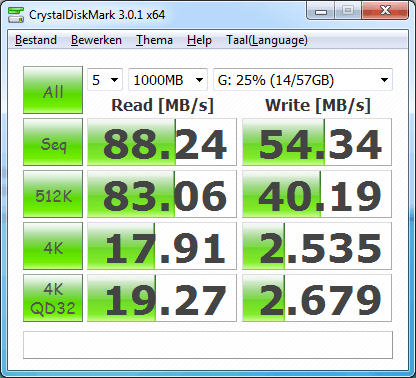Select the 4K QD32 read value 19.27

(162, 298)
